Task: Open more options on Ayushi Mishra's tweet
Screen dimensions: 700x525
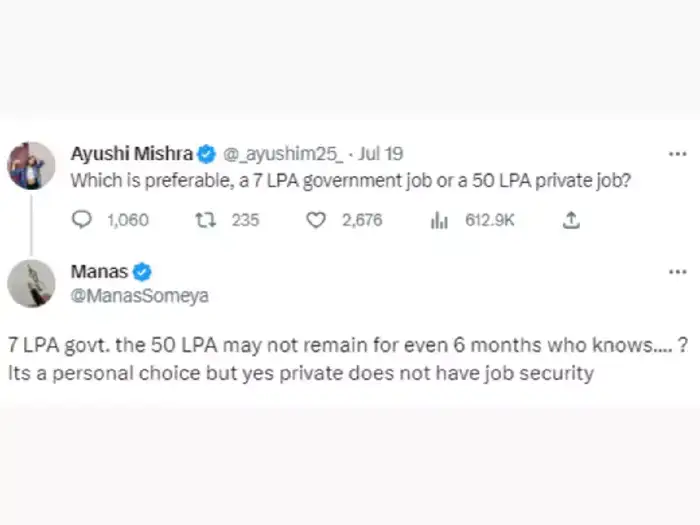Action: pos(677,154)
